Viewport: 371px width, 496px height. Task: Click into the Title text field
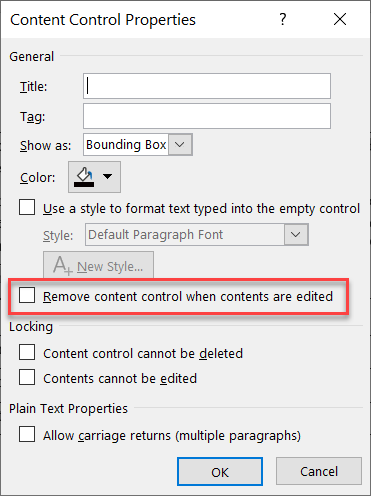207,86
